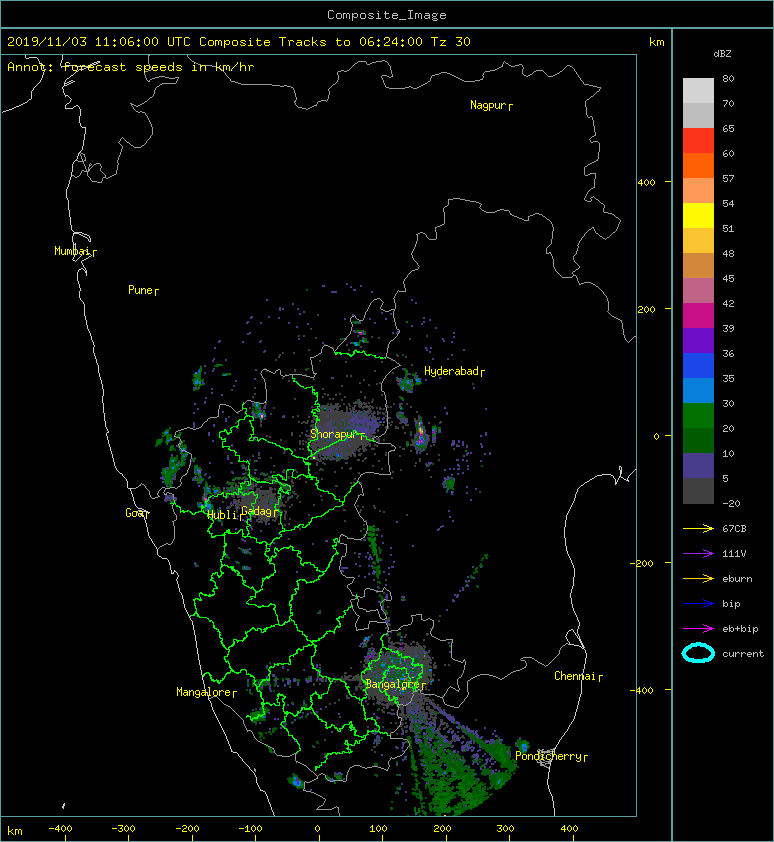Click the -400 tick on horizontal axis
The height and width of the screenshot is (842, 774).
click(60, 829)
